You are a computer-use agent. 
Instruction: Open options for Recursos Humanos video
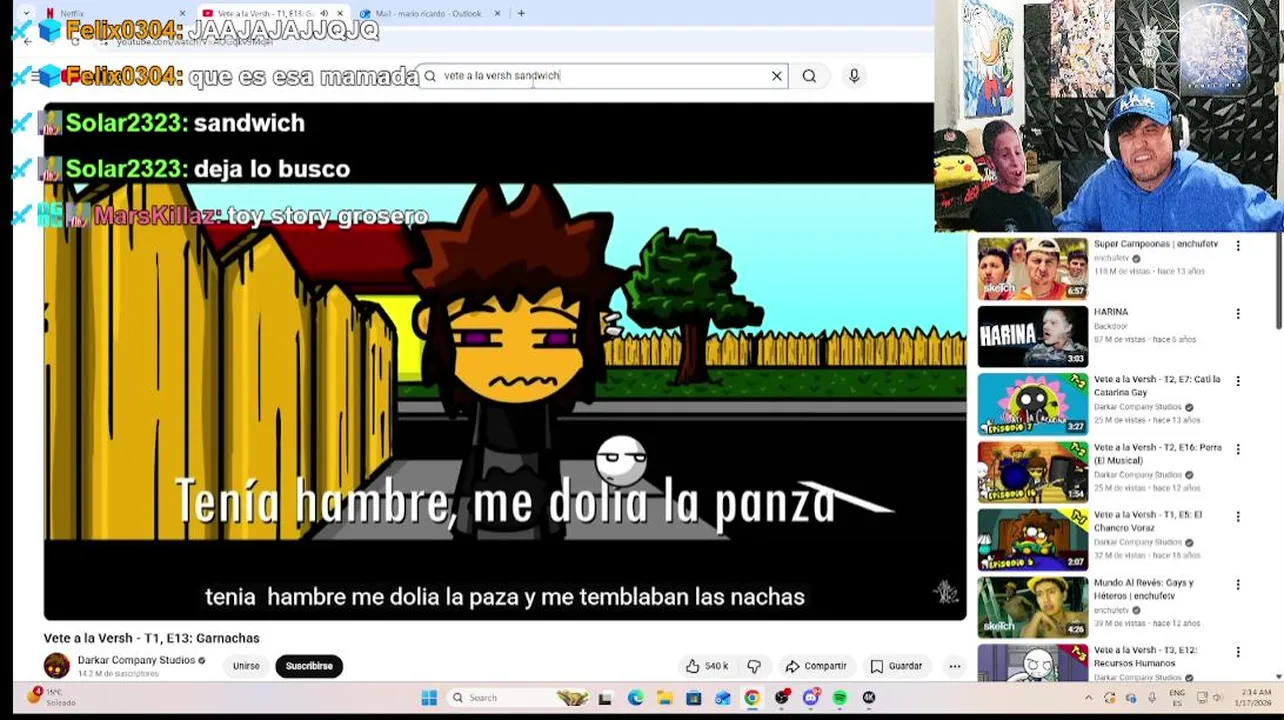(x=1238, y=652)
